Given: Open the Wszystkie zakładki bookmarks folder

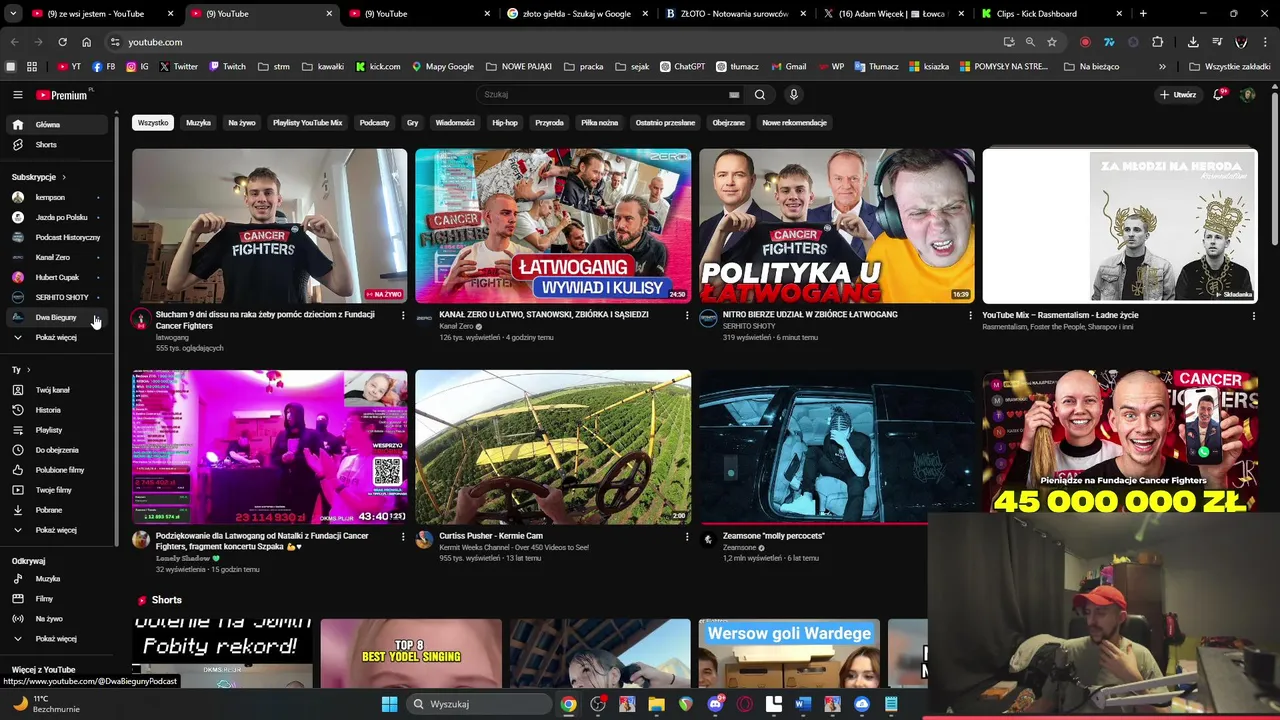Looking at the screenshot, I should [x=1230, y=67].
